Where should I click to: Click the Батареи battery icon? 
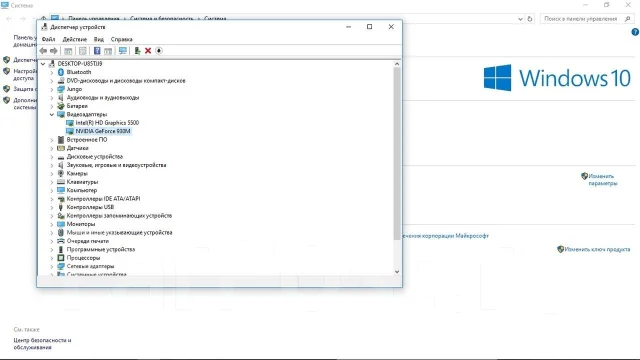click(61, 106)
